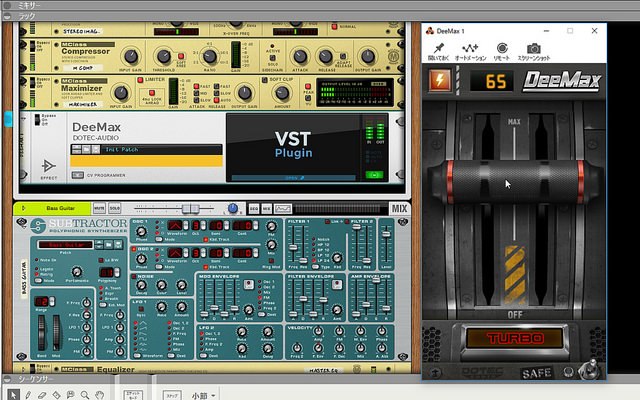Screen dimensions: 640x400
Task: Toggle the Soft Clip button on Maximizer
Action: (x=264, y=80)
